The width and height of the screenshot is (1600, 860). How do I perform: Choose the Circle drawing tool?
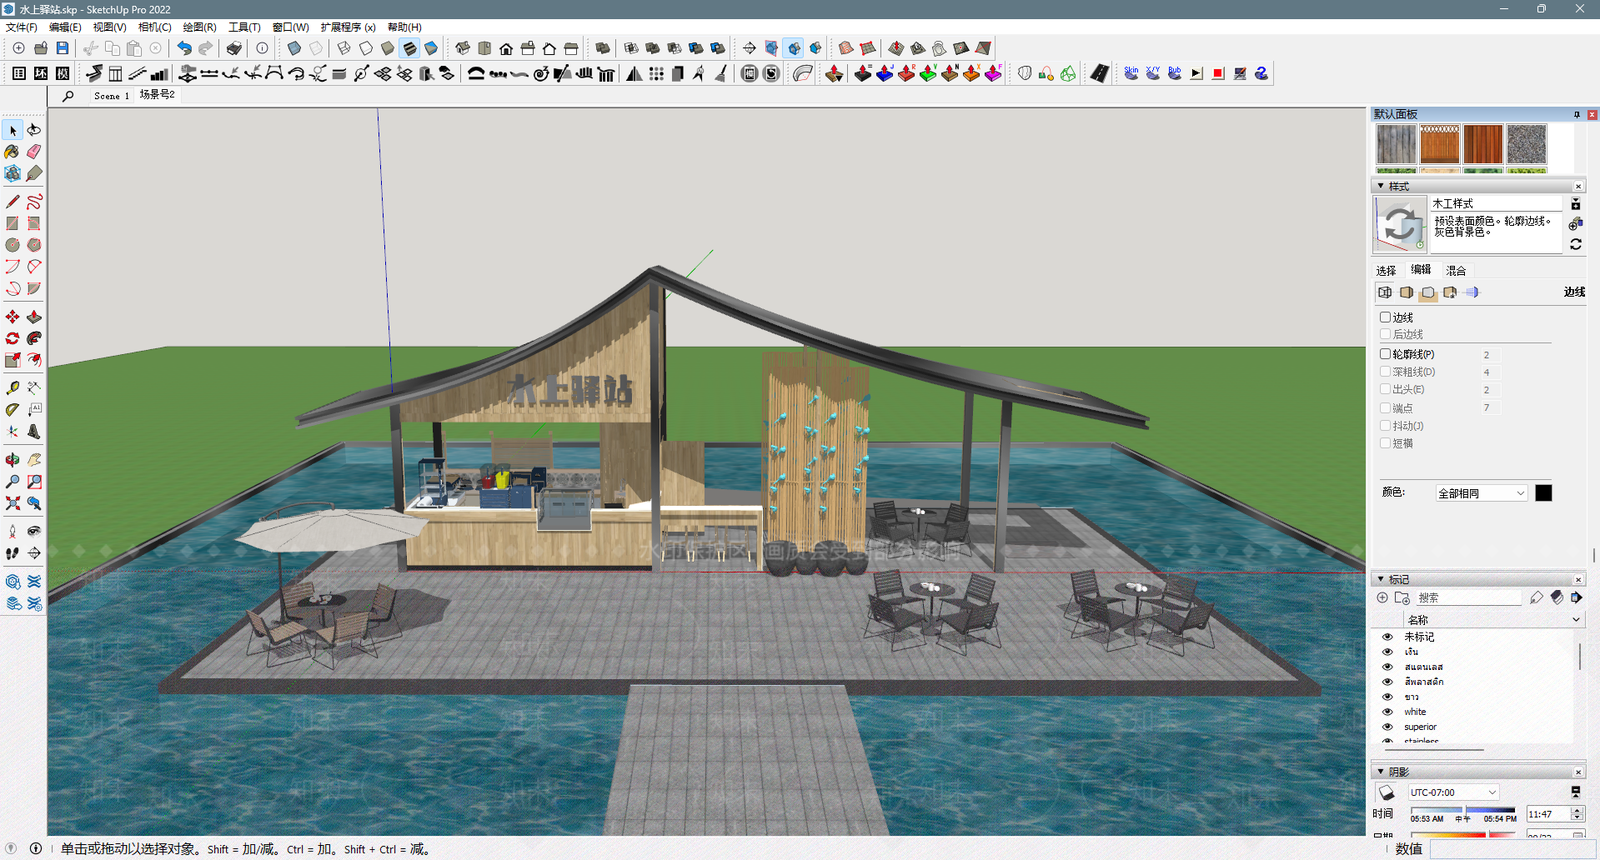[13, 245]
